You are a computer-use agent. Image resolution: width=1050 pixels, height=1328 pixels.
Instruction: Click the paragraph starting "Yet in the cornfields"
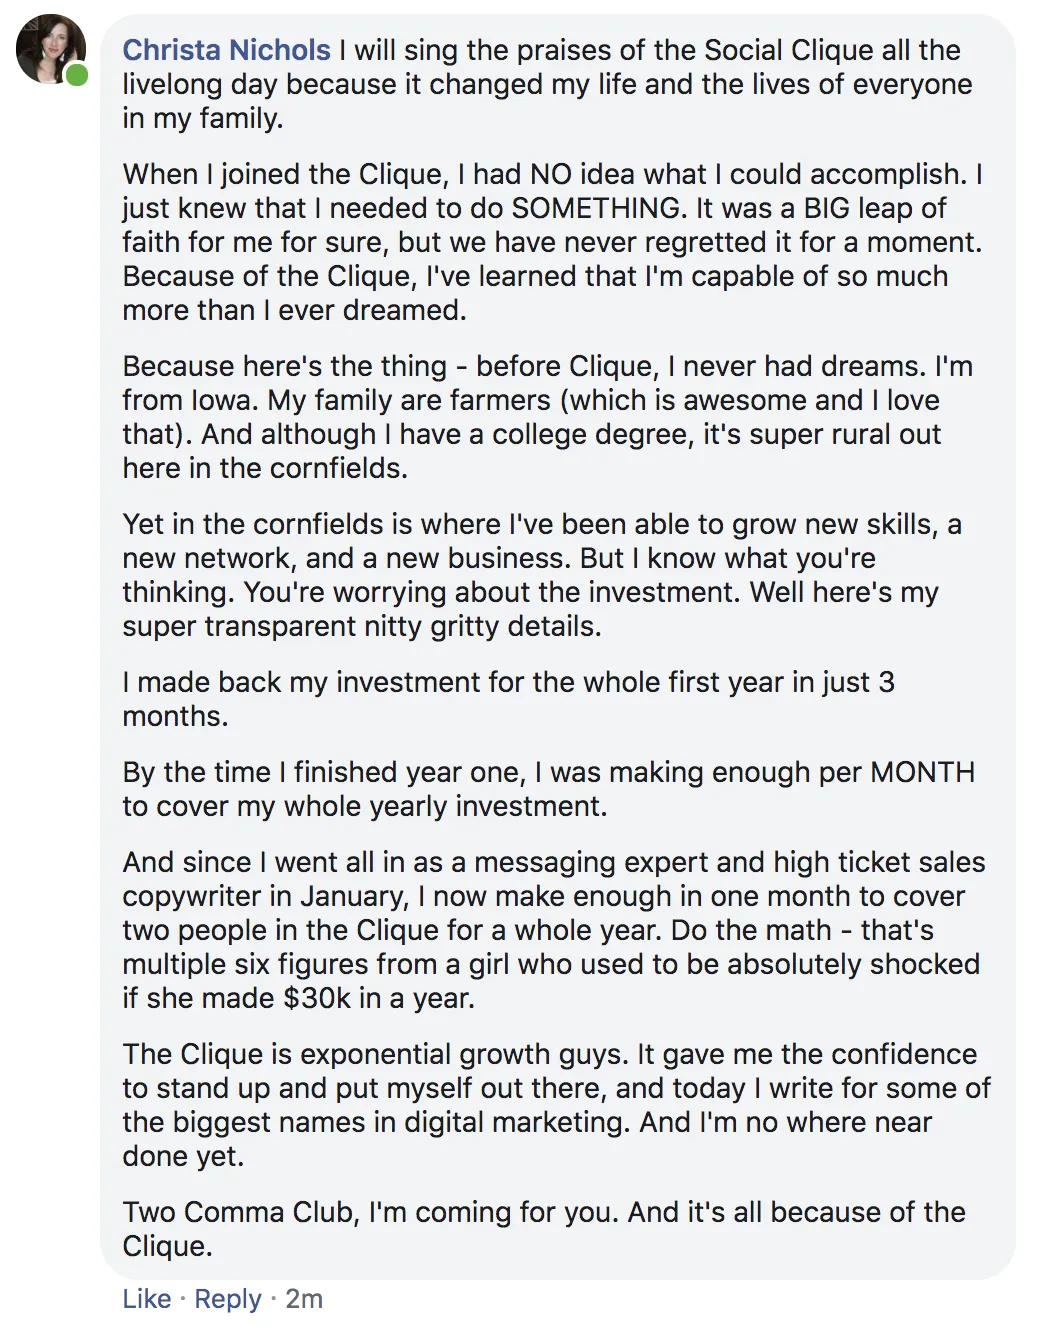pyautogui.click(x=541, y=575)
